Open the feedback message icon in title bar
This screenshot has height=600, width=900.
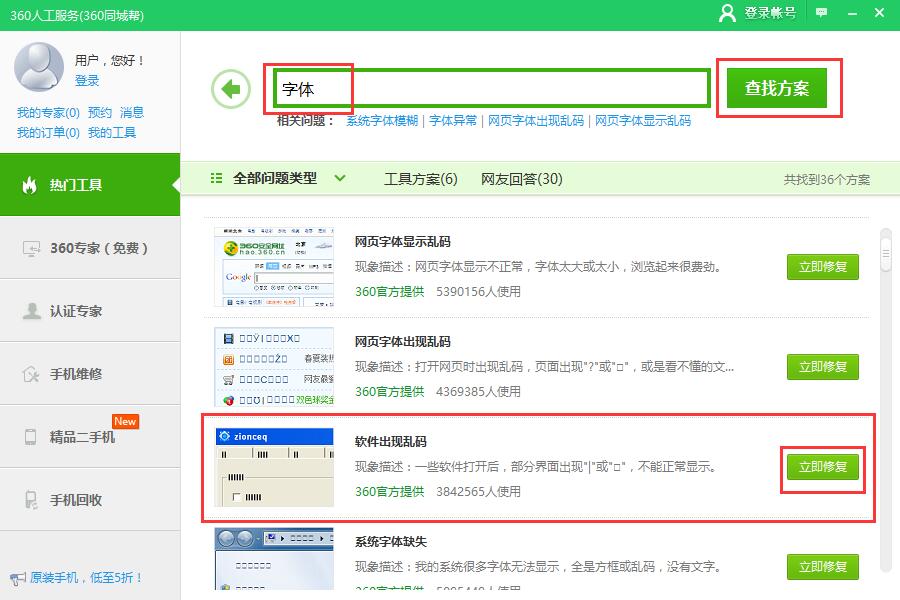click(821, 13)
